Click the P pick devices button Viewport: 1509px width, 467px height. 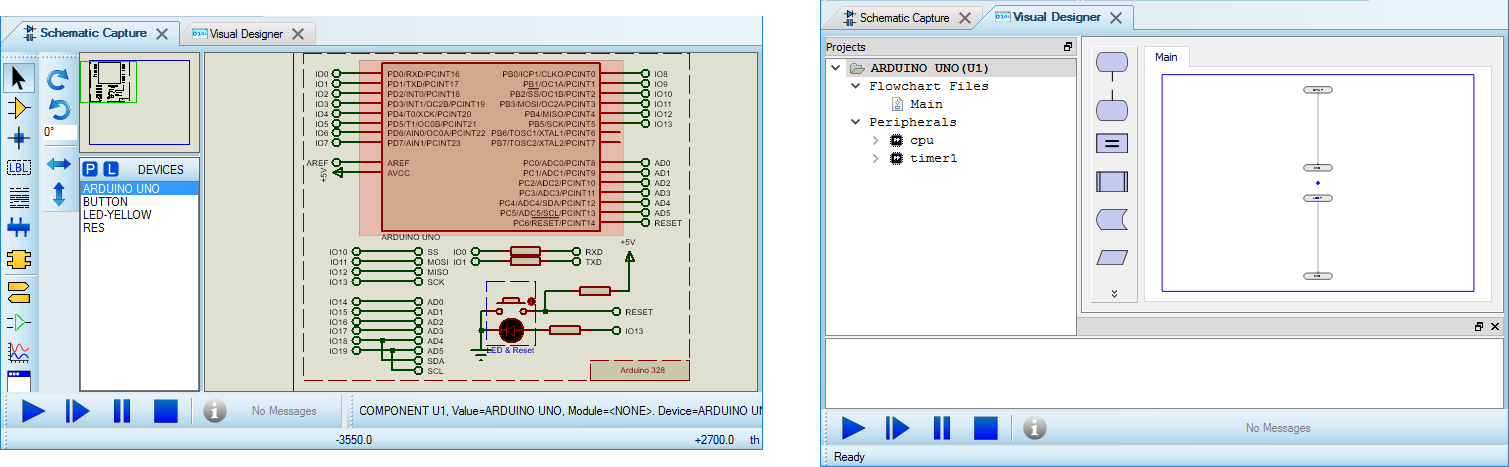(x=90, y=170)
